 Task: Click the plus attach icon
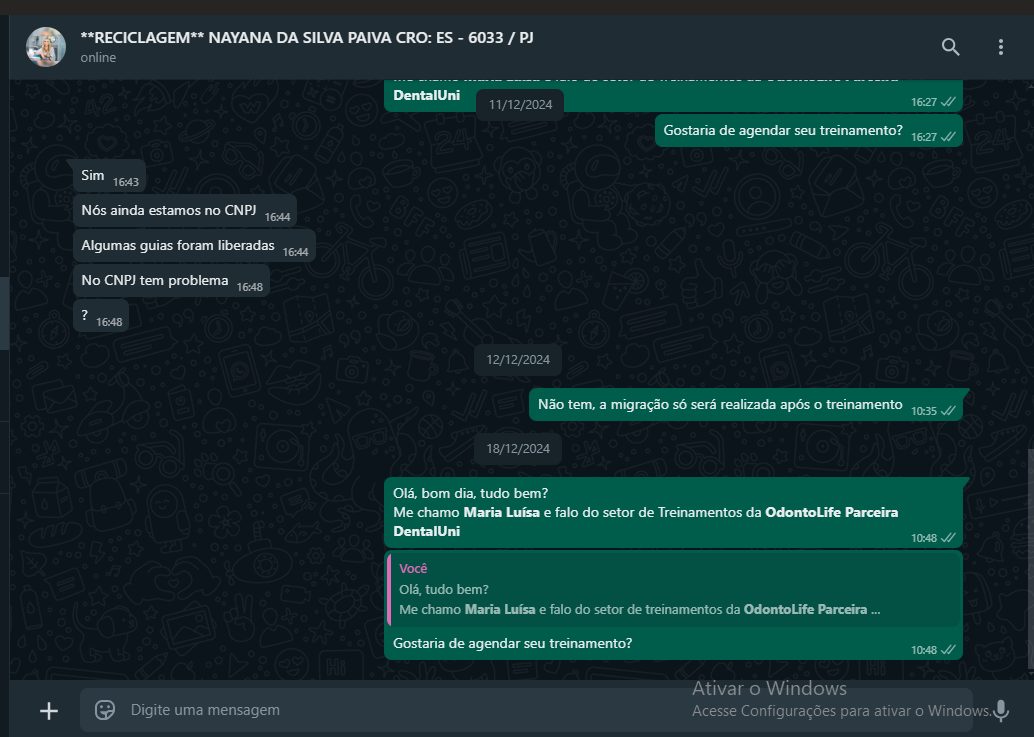point(49,711)
